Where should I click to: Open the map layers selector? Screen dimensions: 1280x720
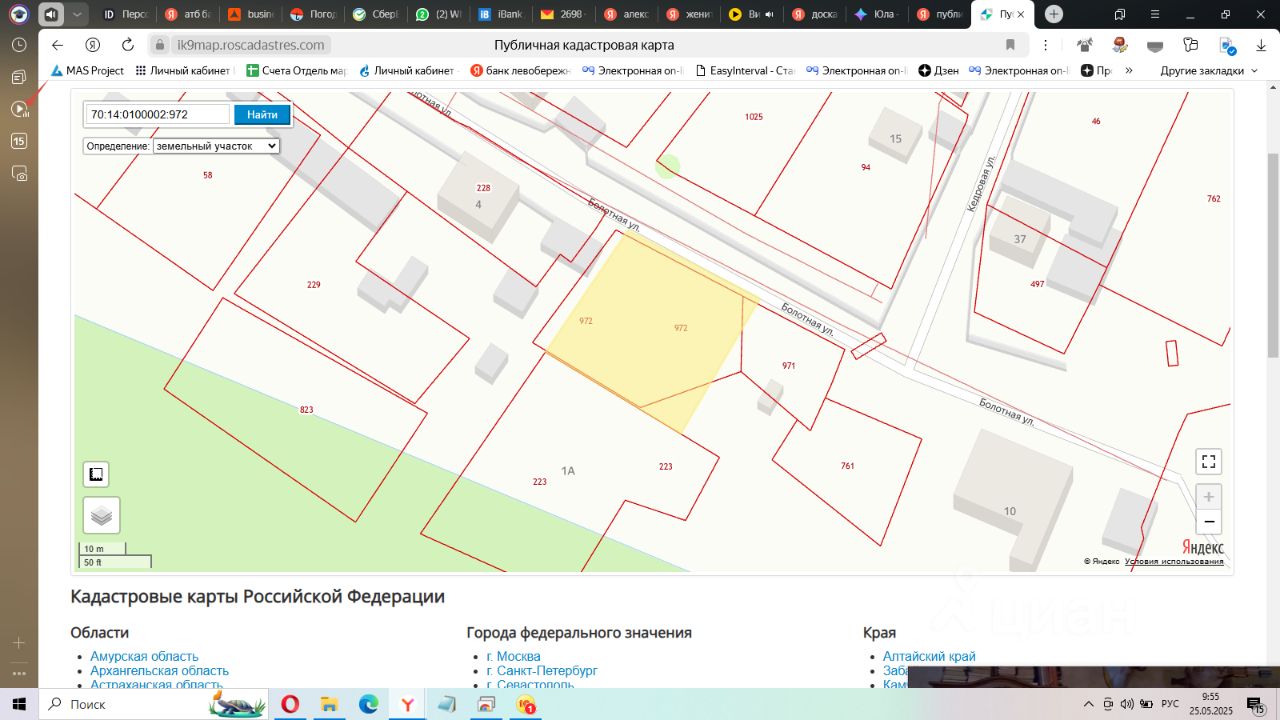pos(101,515)
